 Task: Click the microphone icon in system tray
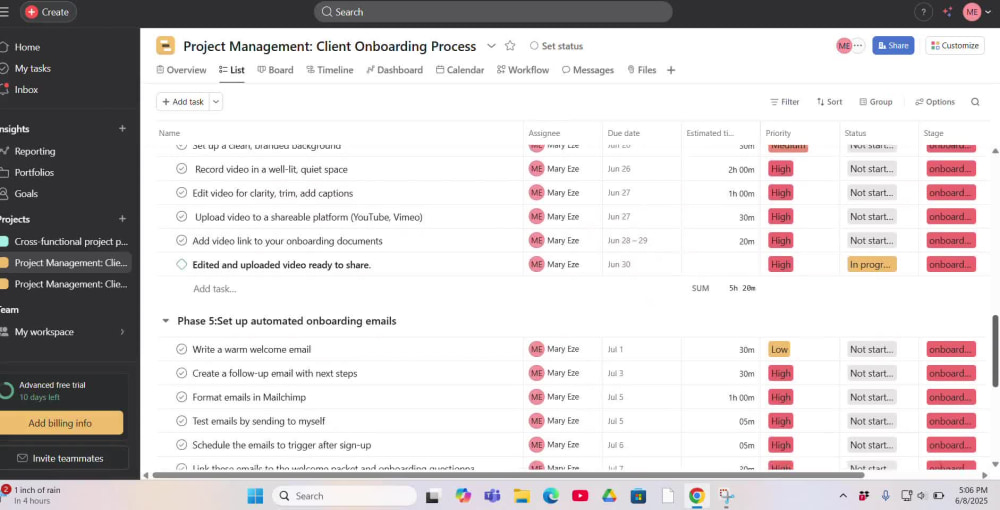coord(885,495)
